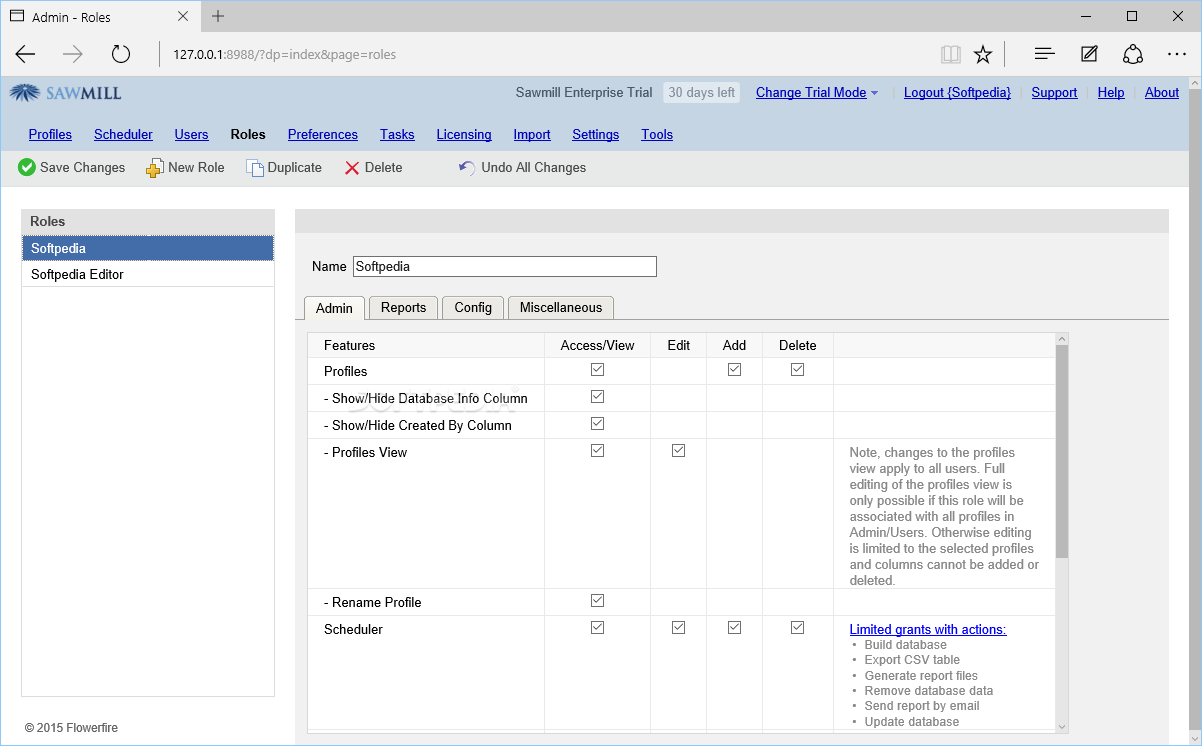Open the Help link
The width and height of the screenshot is (1202, 746).
point(1110,93)
